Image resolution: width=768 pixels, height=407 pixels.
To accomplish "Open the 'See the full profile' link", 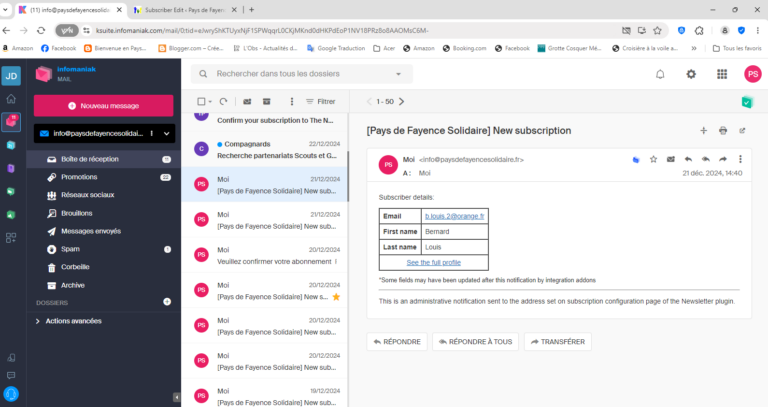I will 433,262.
